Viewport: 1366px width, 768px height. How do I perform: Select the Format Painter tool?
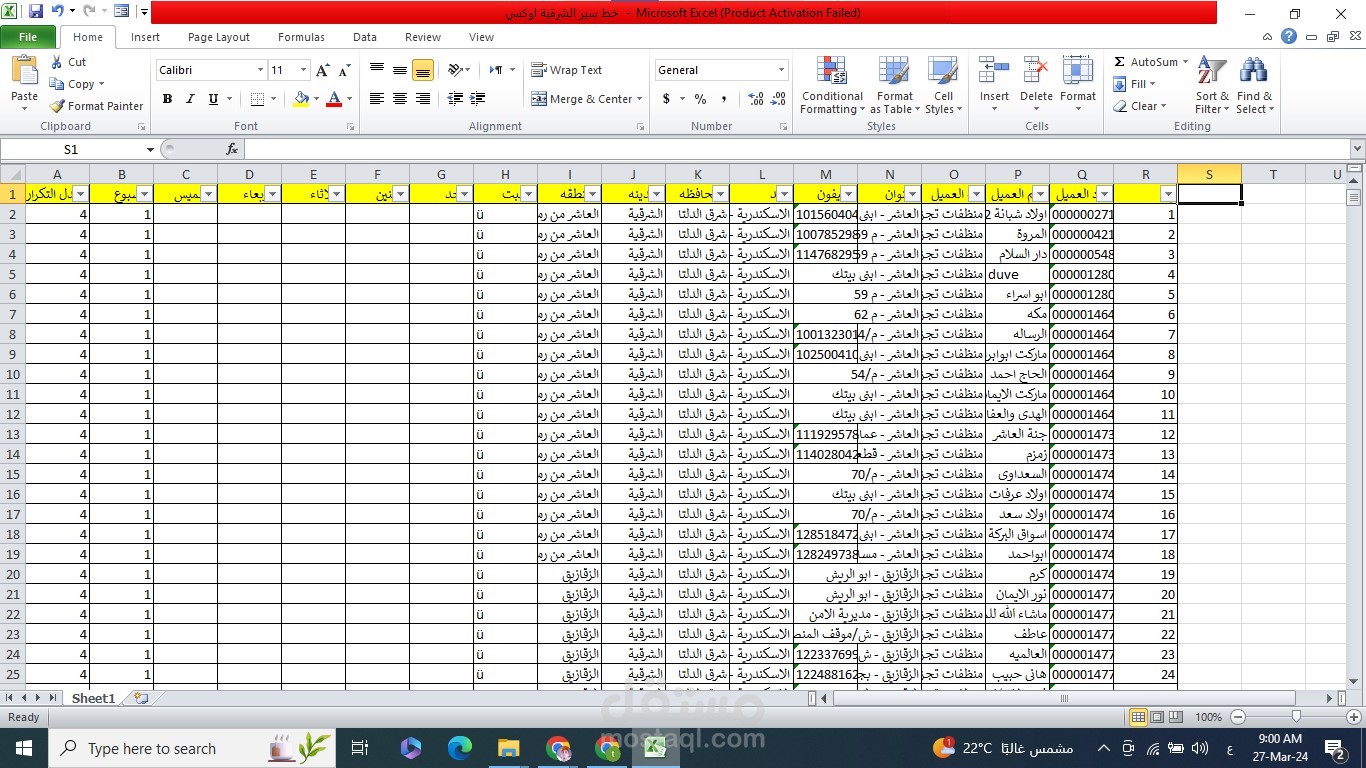[x=97, y=106]
